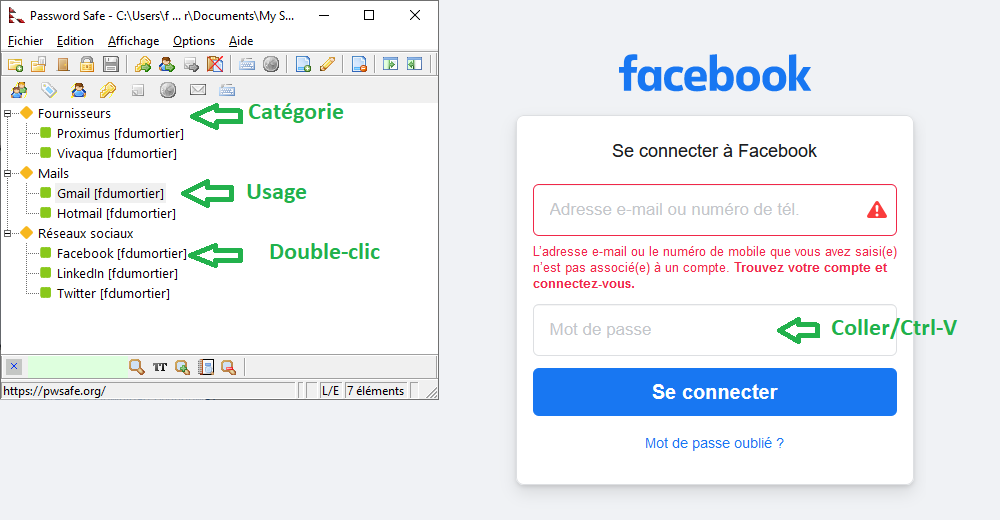
Task: Select the Facebook [fdumortier] entry
Action: [121, 253]
